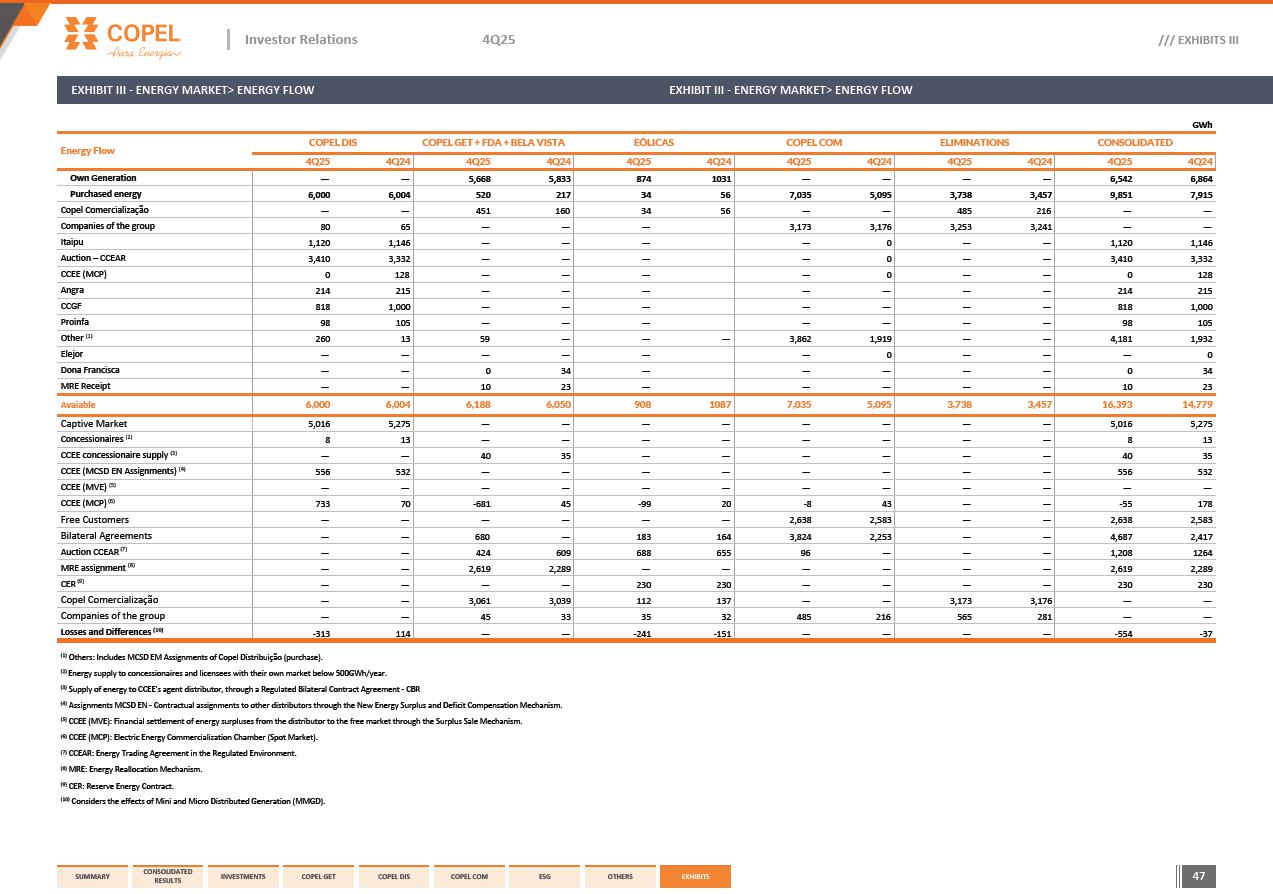Jump to the COPEL COM bottom tab
The image size is (1273, 894).
(469, 877)
